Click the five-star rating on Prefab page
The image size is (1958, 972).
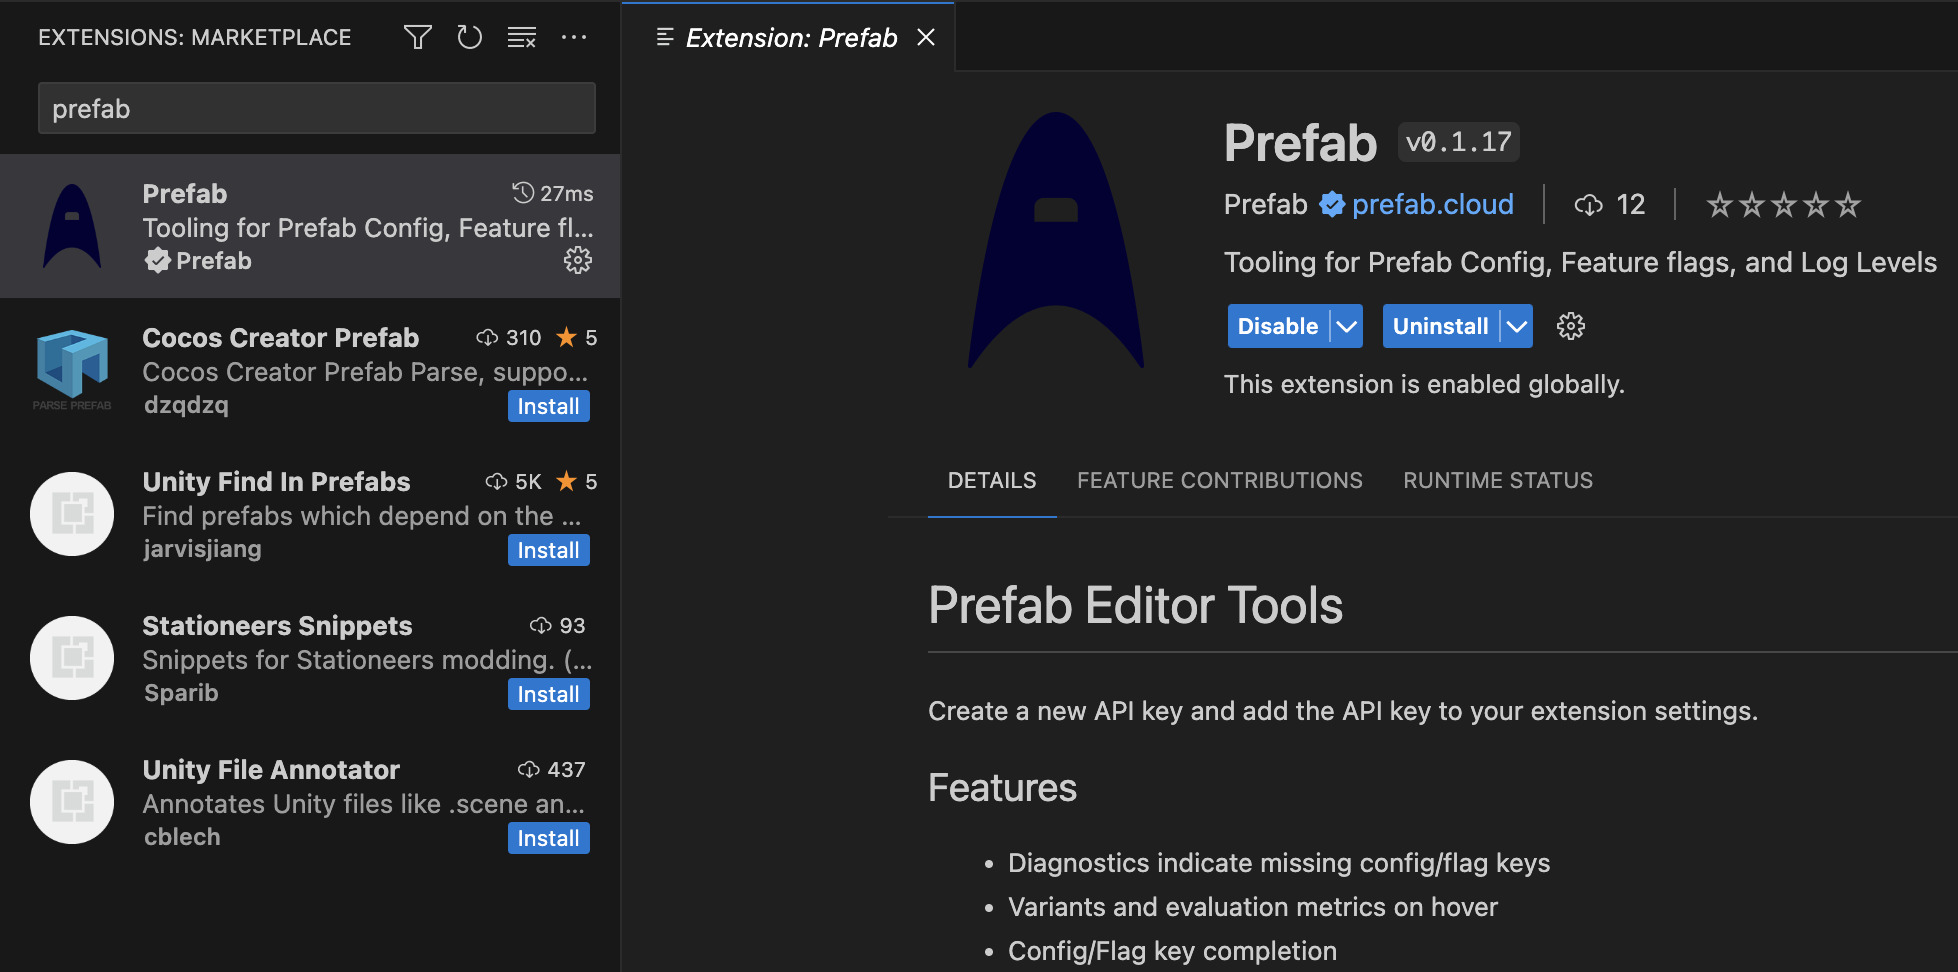(1783, 205)
